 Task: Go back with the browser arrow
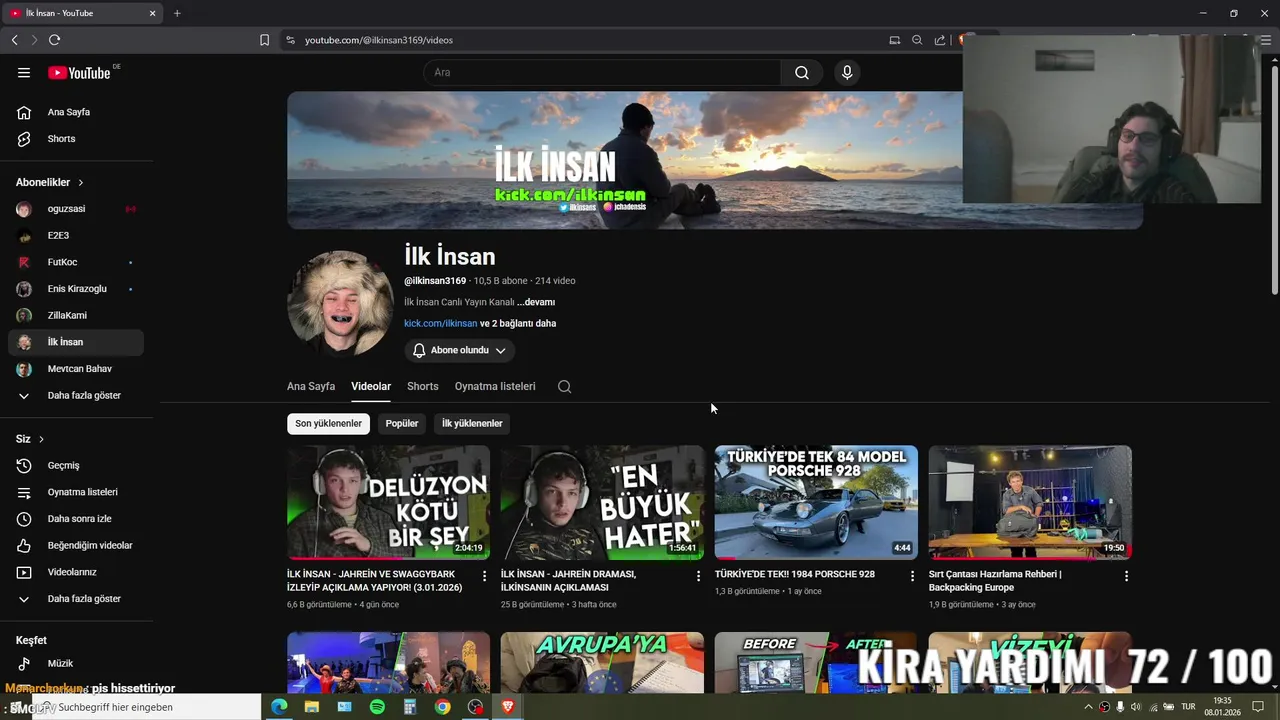(x=14, y=40)
